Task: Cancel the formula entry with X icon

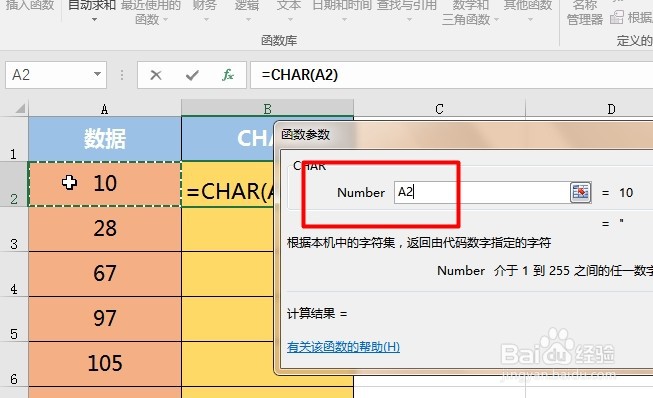Action: point(156,75)
